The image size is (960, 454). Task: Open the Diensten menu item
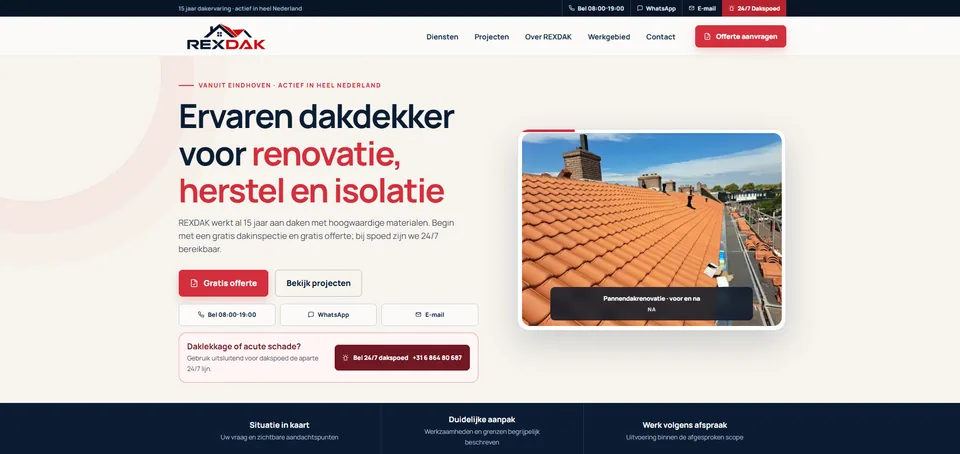click(x=442, y=37)
